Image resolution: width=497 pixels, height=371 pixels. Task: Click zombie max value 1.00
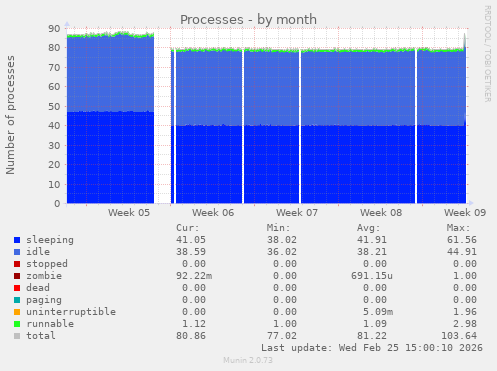pyautogui.click(x=465, y=276)
